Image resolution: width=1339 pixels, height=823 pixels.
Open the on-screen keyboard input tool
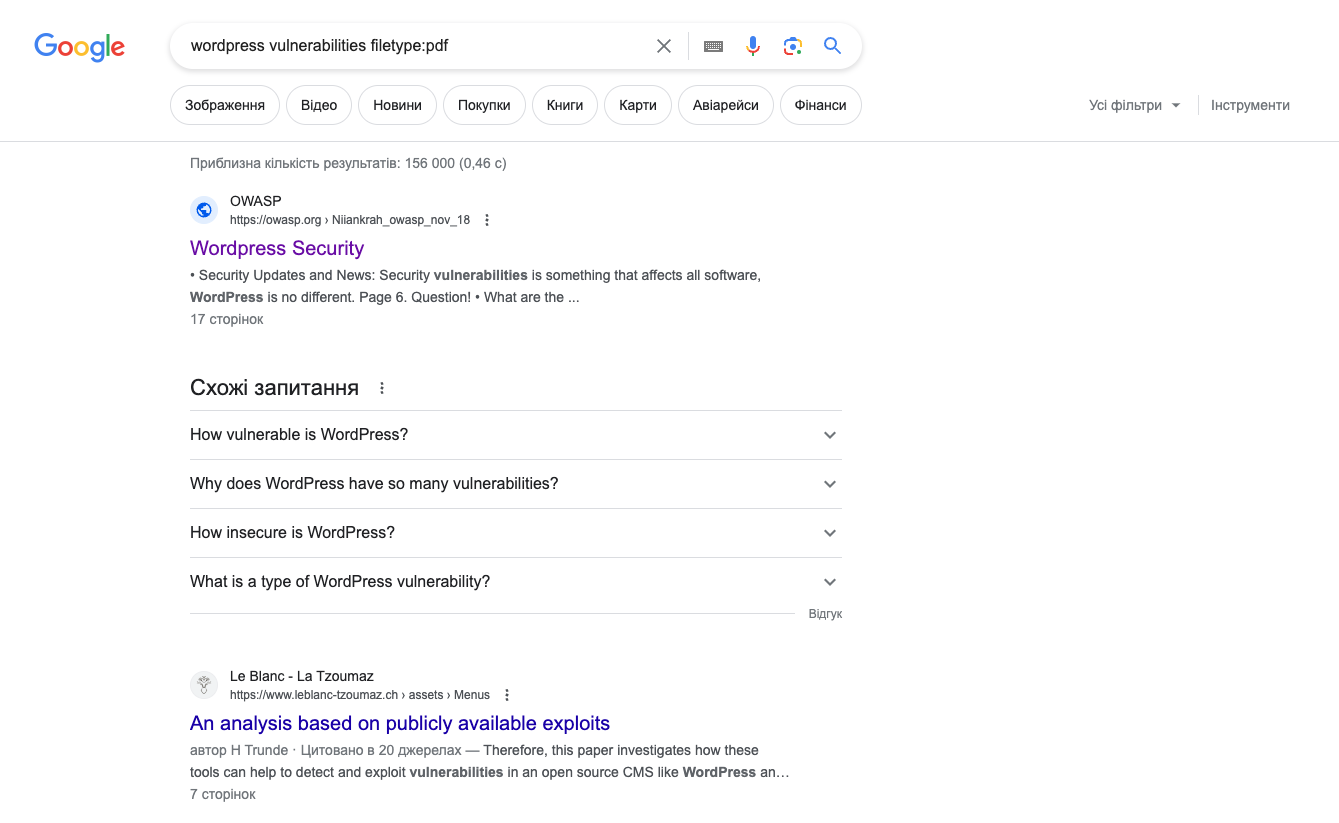click(x=713, y=46)
